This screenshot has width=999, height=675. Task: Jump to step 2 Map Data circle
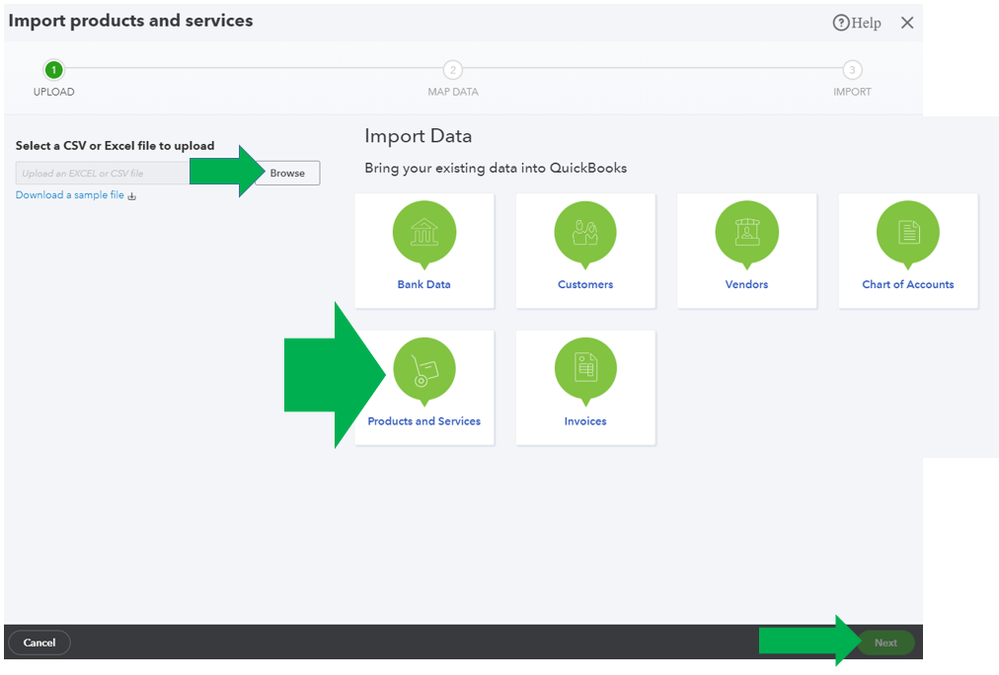[x=453, y=70]
